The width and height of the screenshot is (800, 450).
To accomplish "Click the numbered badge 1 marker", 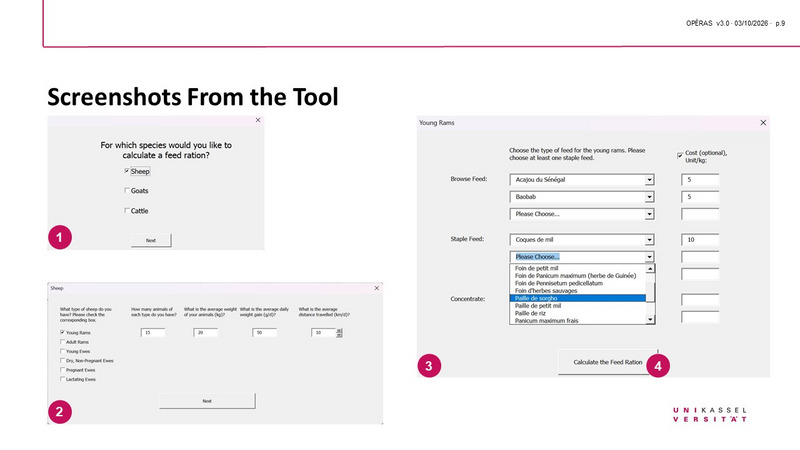I will [62, 238].
